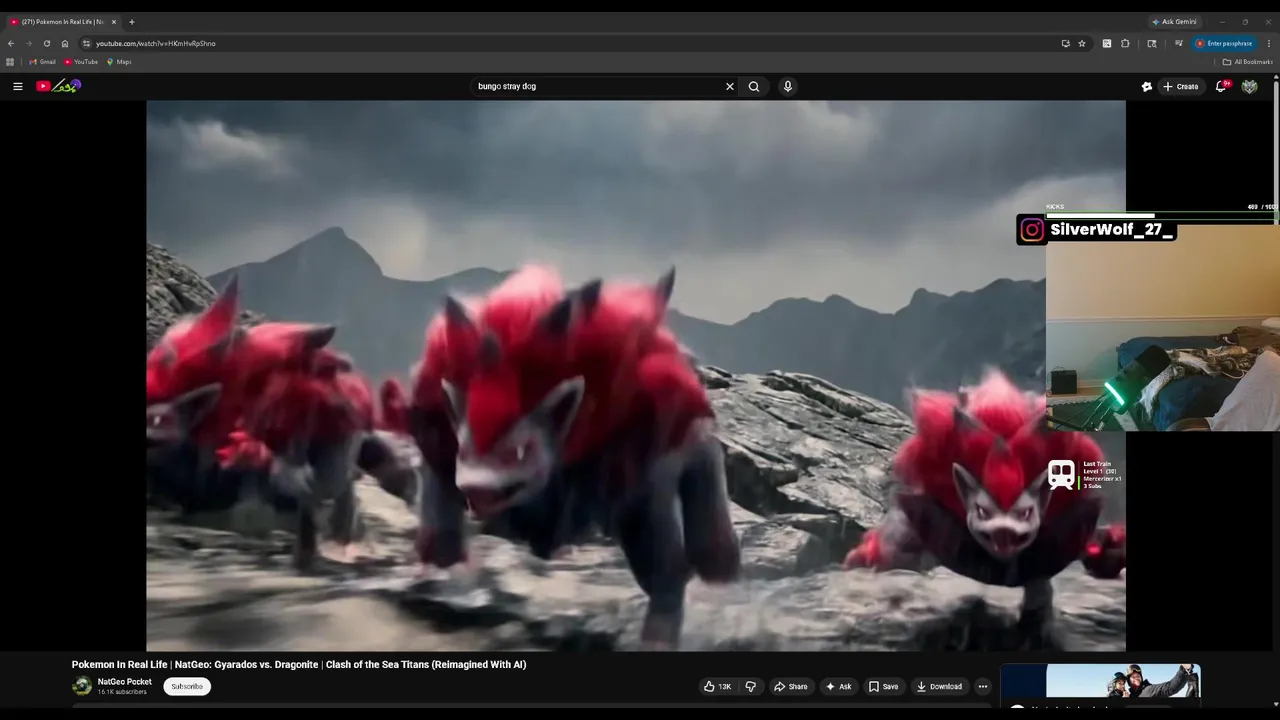This screenshot has width=1280, height=720.
Task: Open the YouTube guide hamburger menu
Action: (17, 86)
